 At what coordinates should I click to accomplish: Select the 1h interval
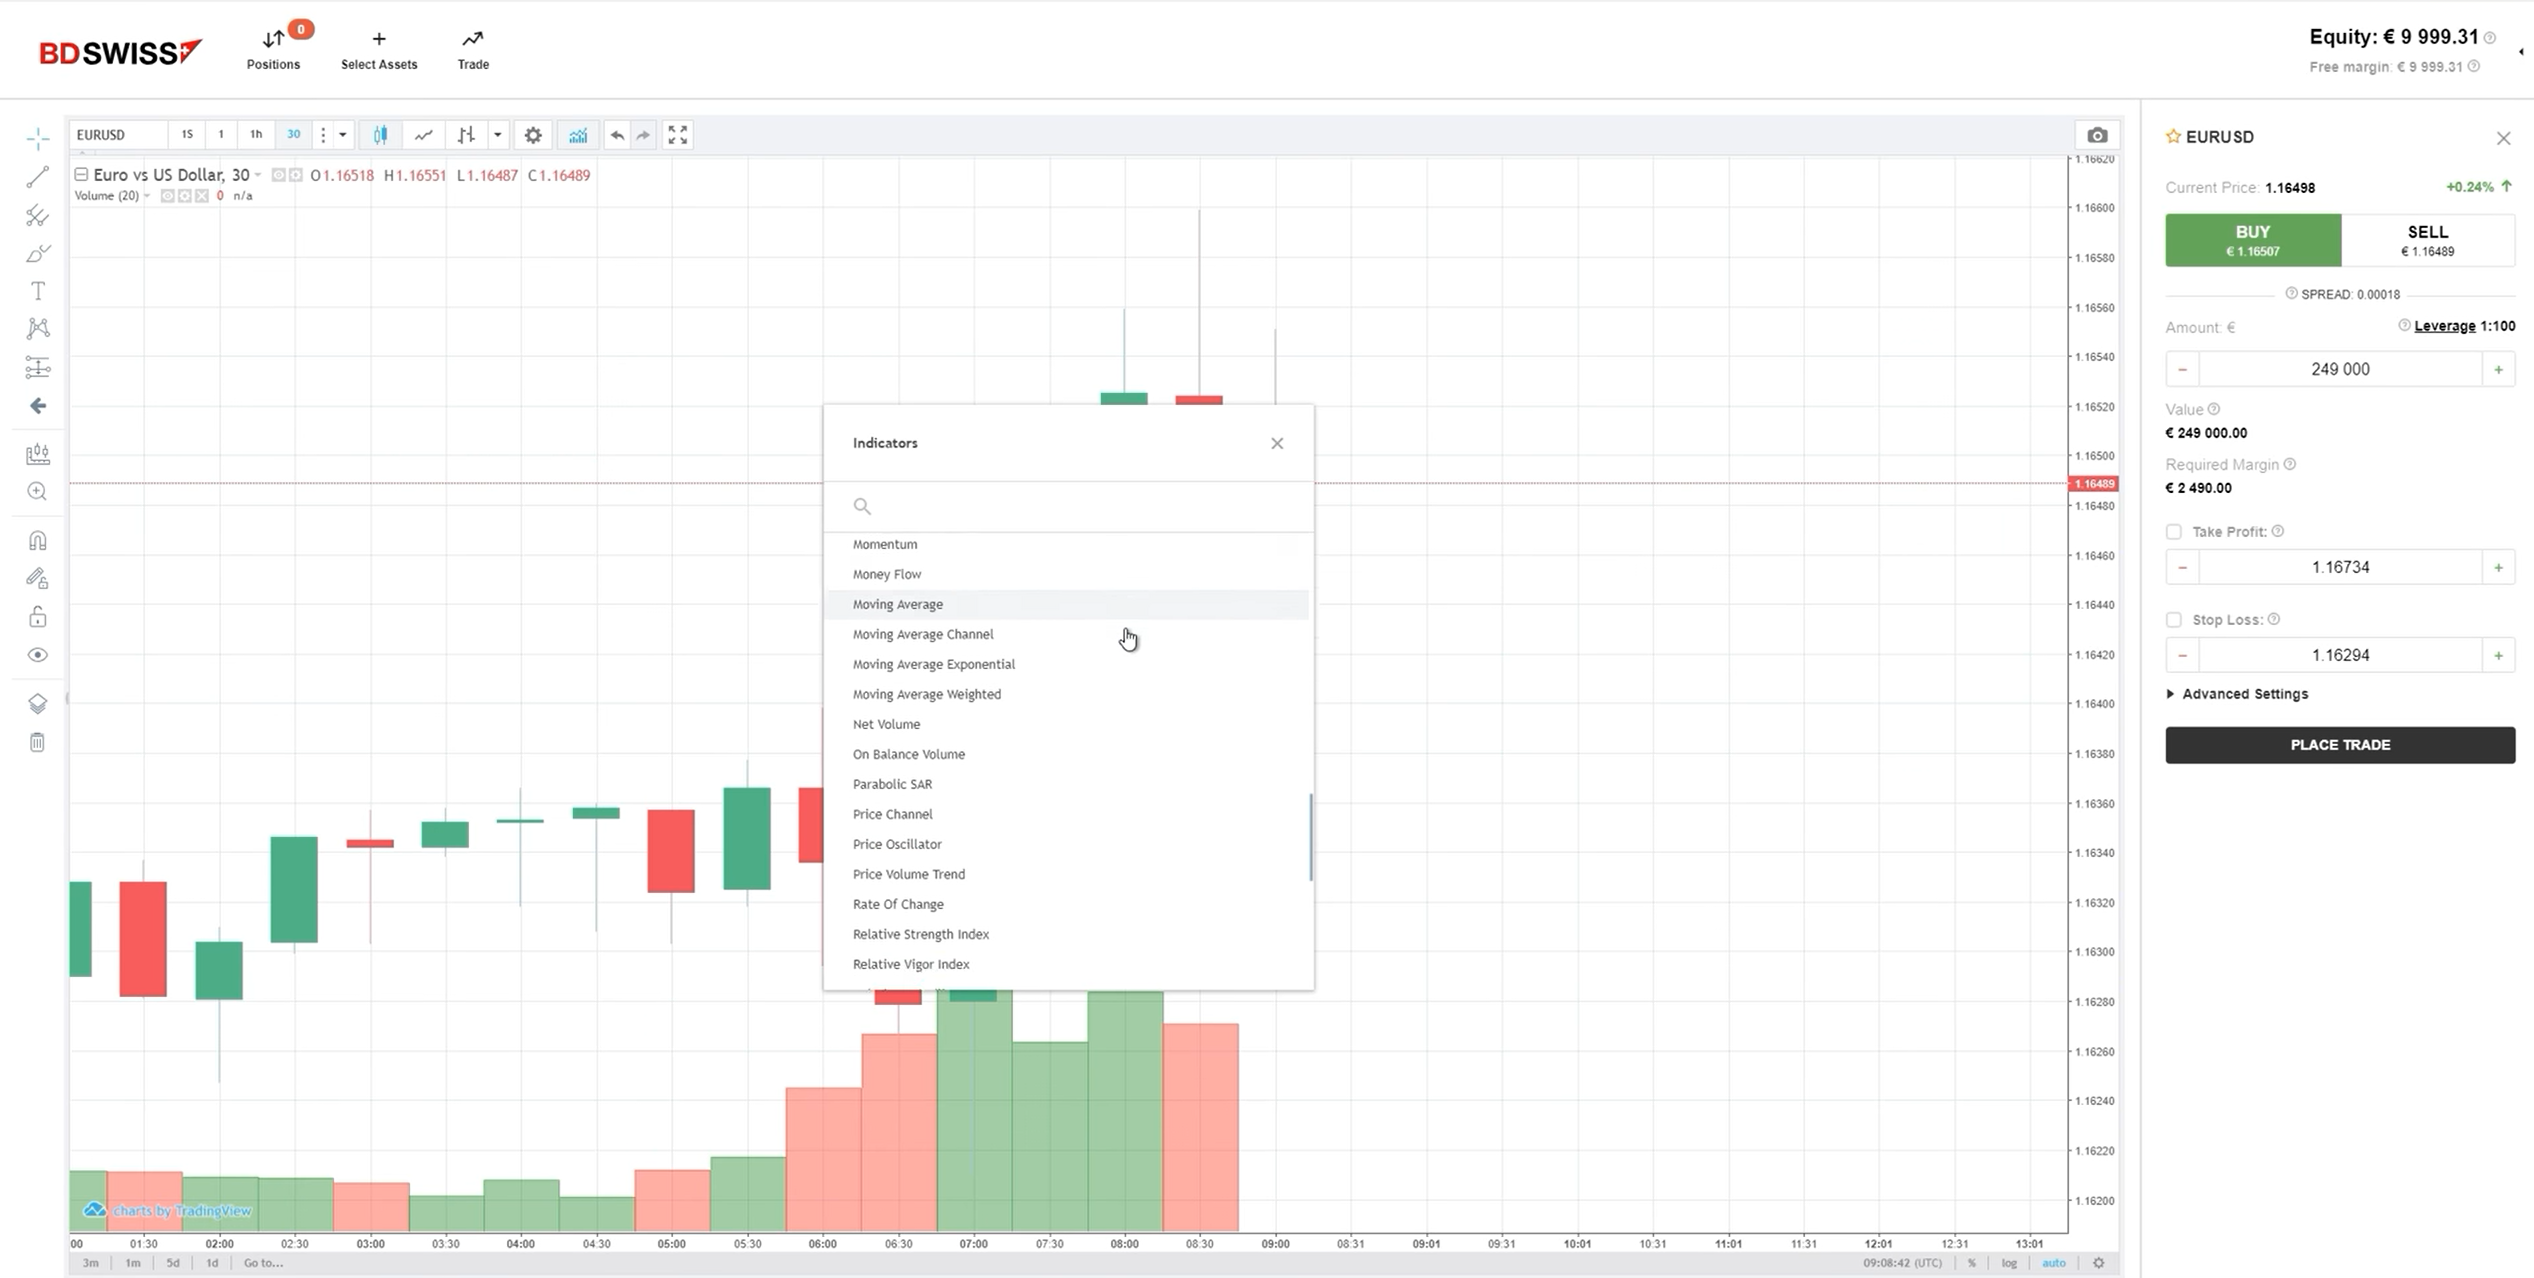pos(256,135)
